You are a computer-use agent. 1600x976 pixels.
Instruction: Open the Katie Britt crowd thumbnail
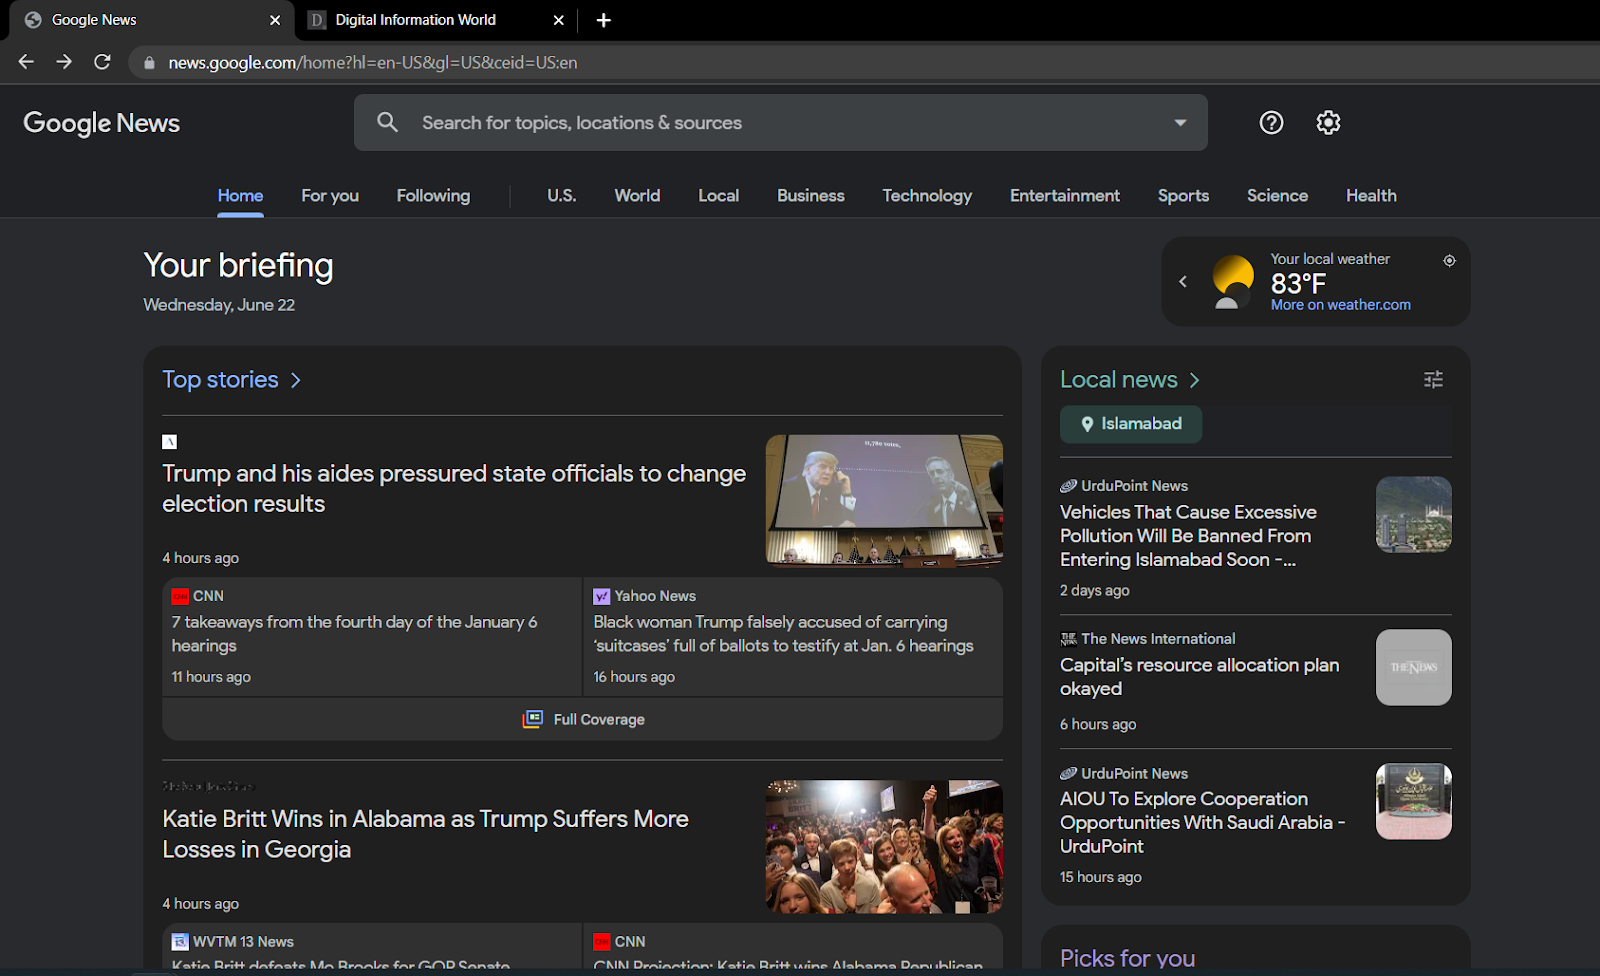pos(884,846)
